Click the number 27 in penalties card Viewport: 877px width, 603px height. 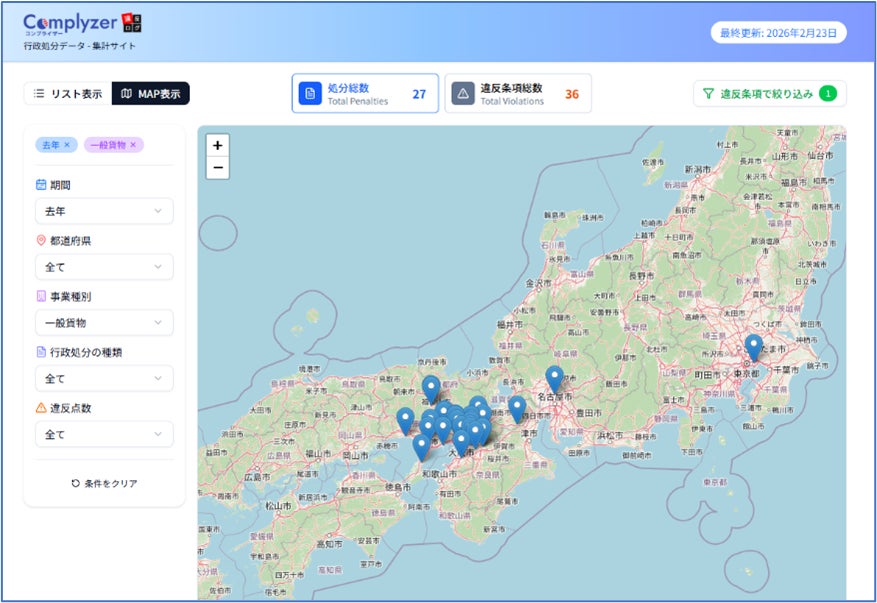coord(419,94)
